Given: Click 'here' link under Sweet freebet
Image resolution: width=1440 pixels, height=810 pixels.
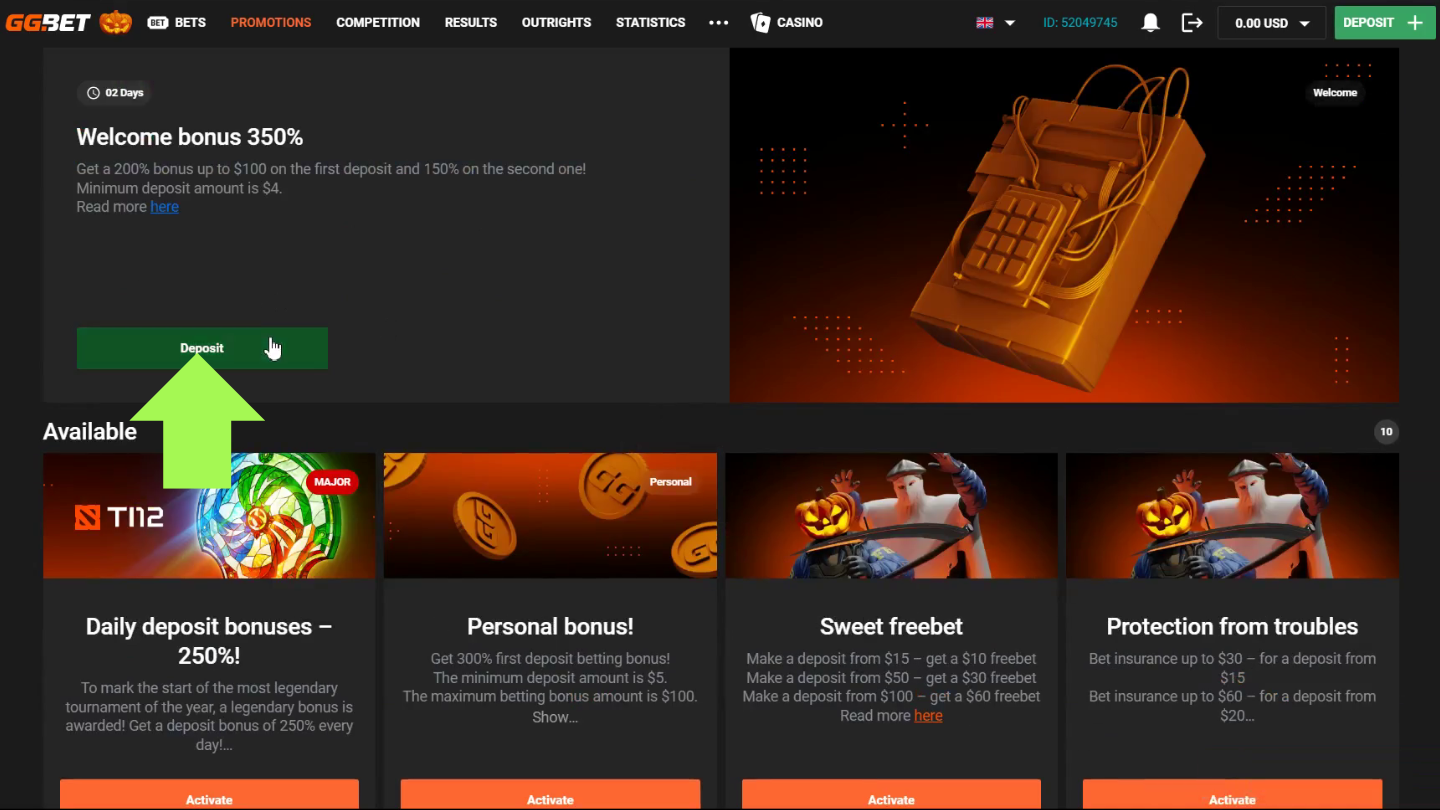Looking at the screenshot, I should coord(928,716).
